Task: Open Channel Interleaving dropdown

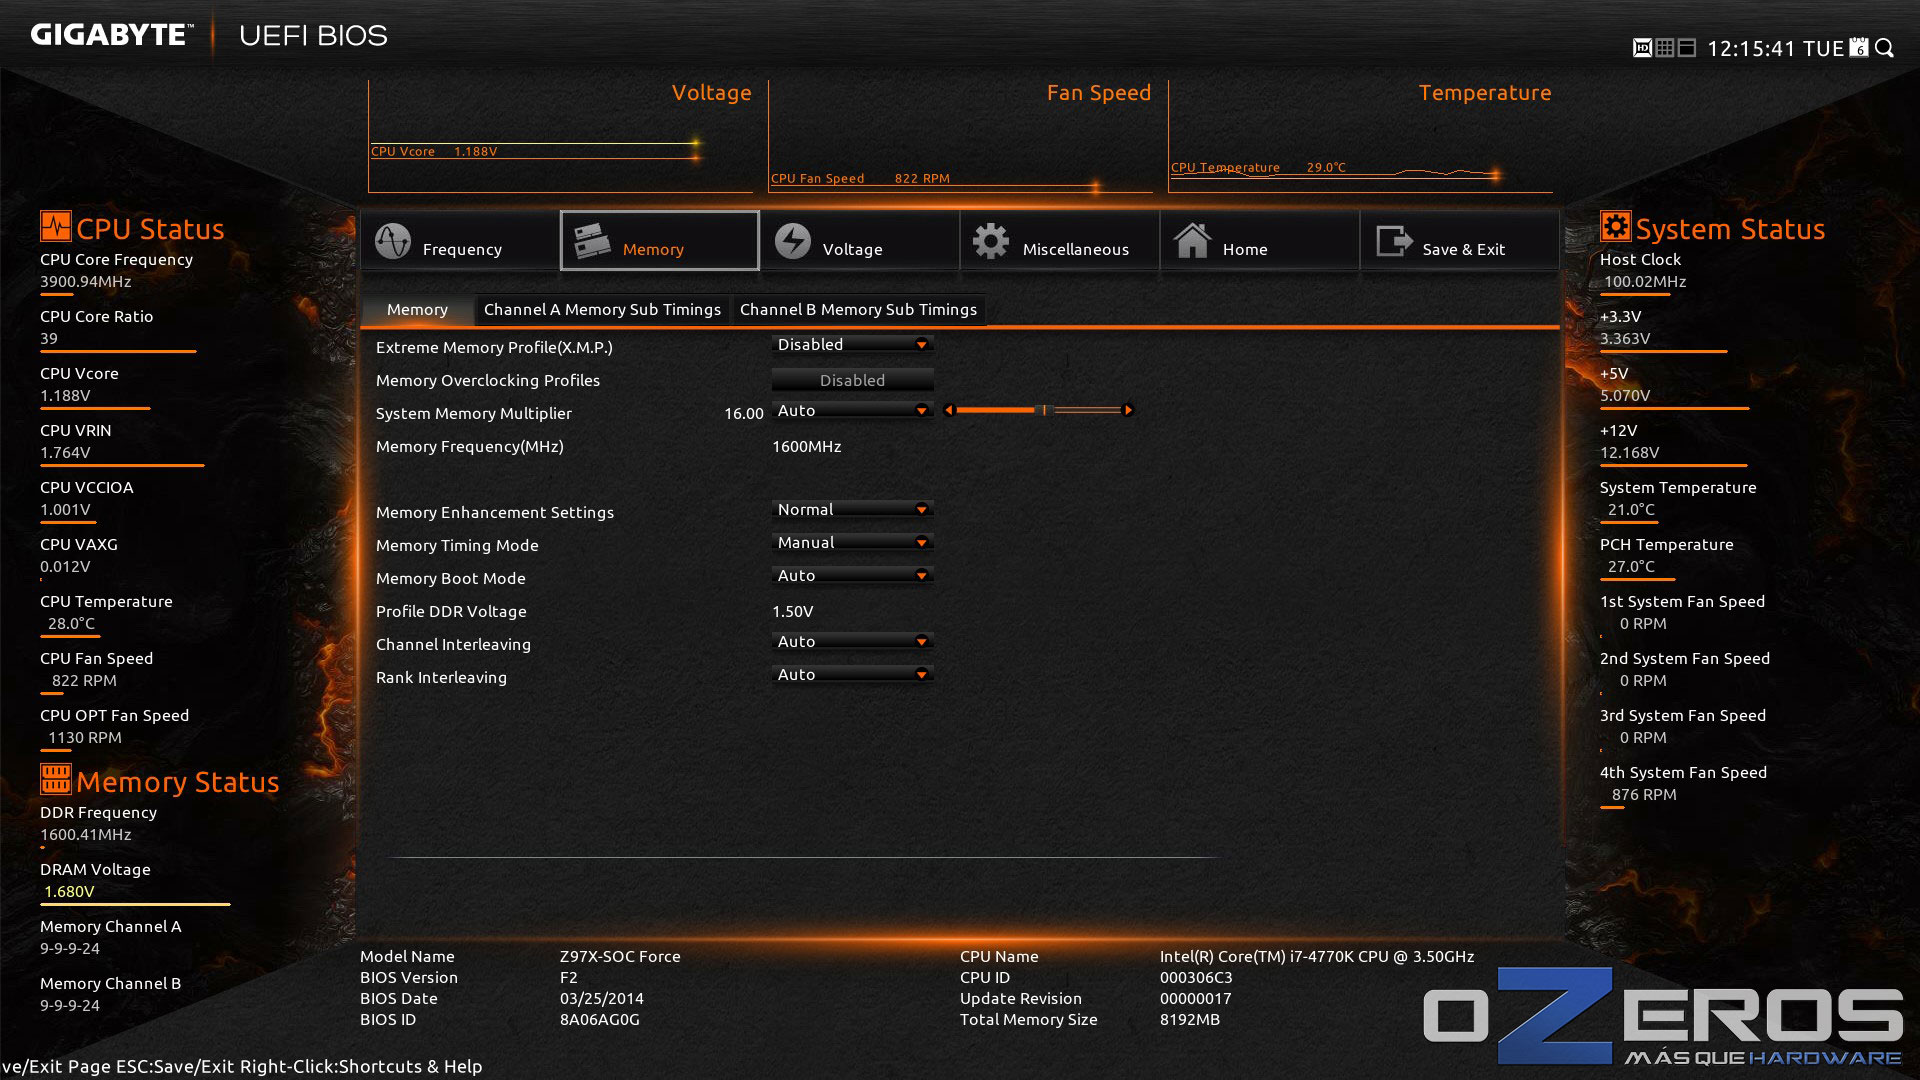Action: (x=852, y=642)
